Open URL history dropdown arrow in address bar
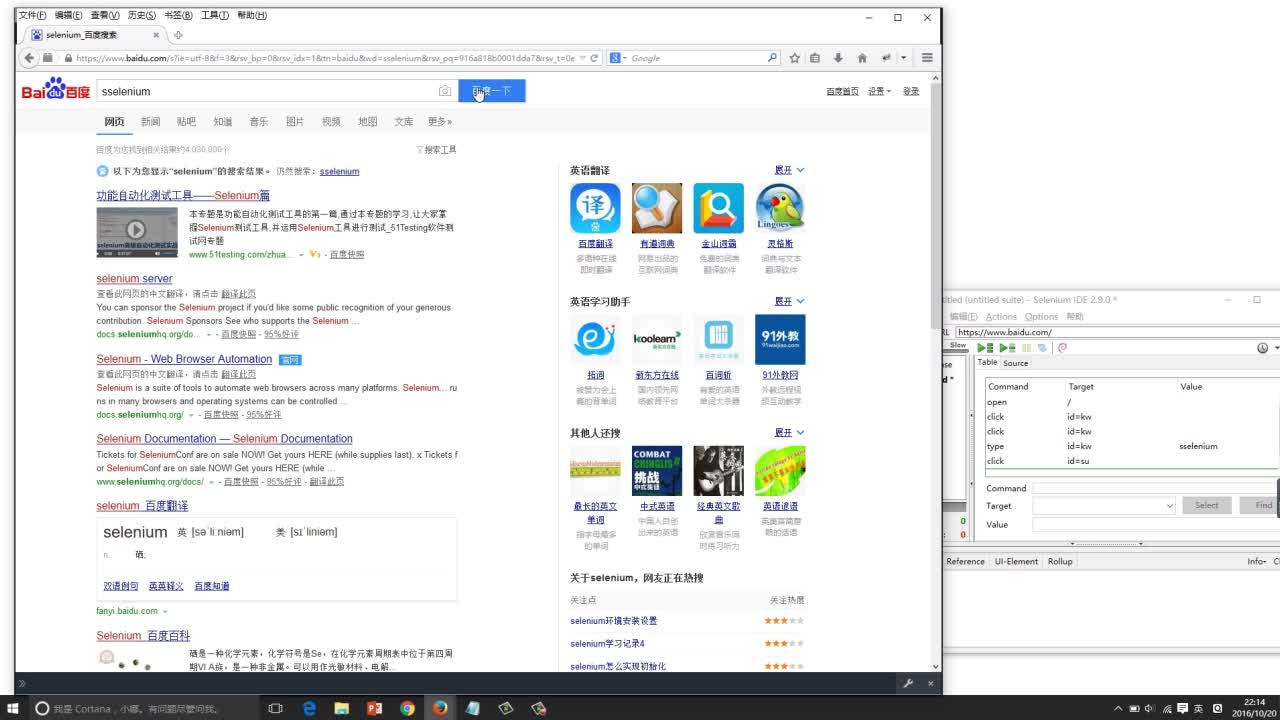The image size is (1280, 720). [582, 58]
